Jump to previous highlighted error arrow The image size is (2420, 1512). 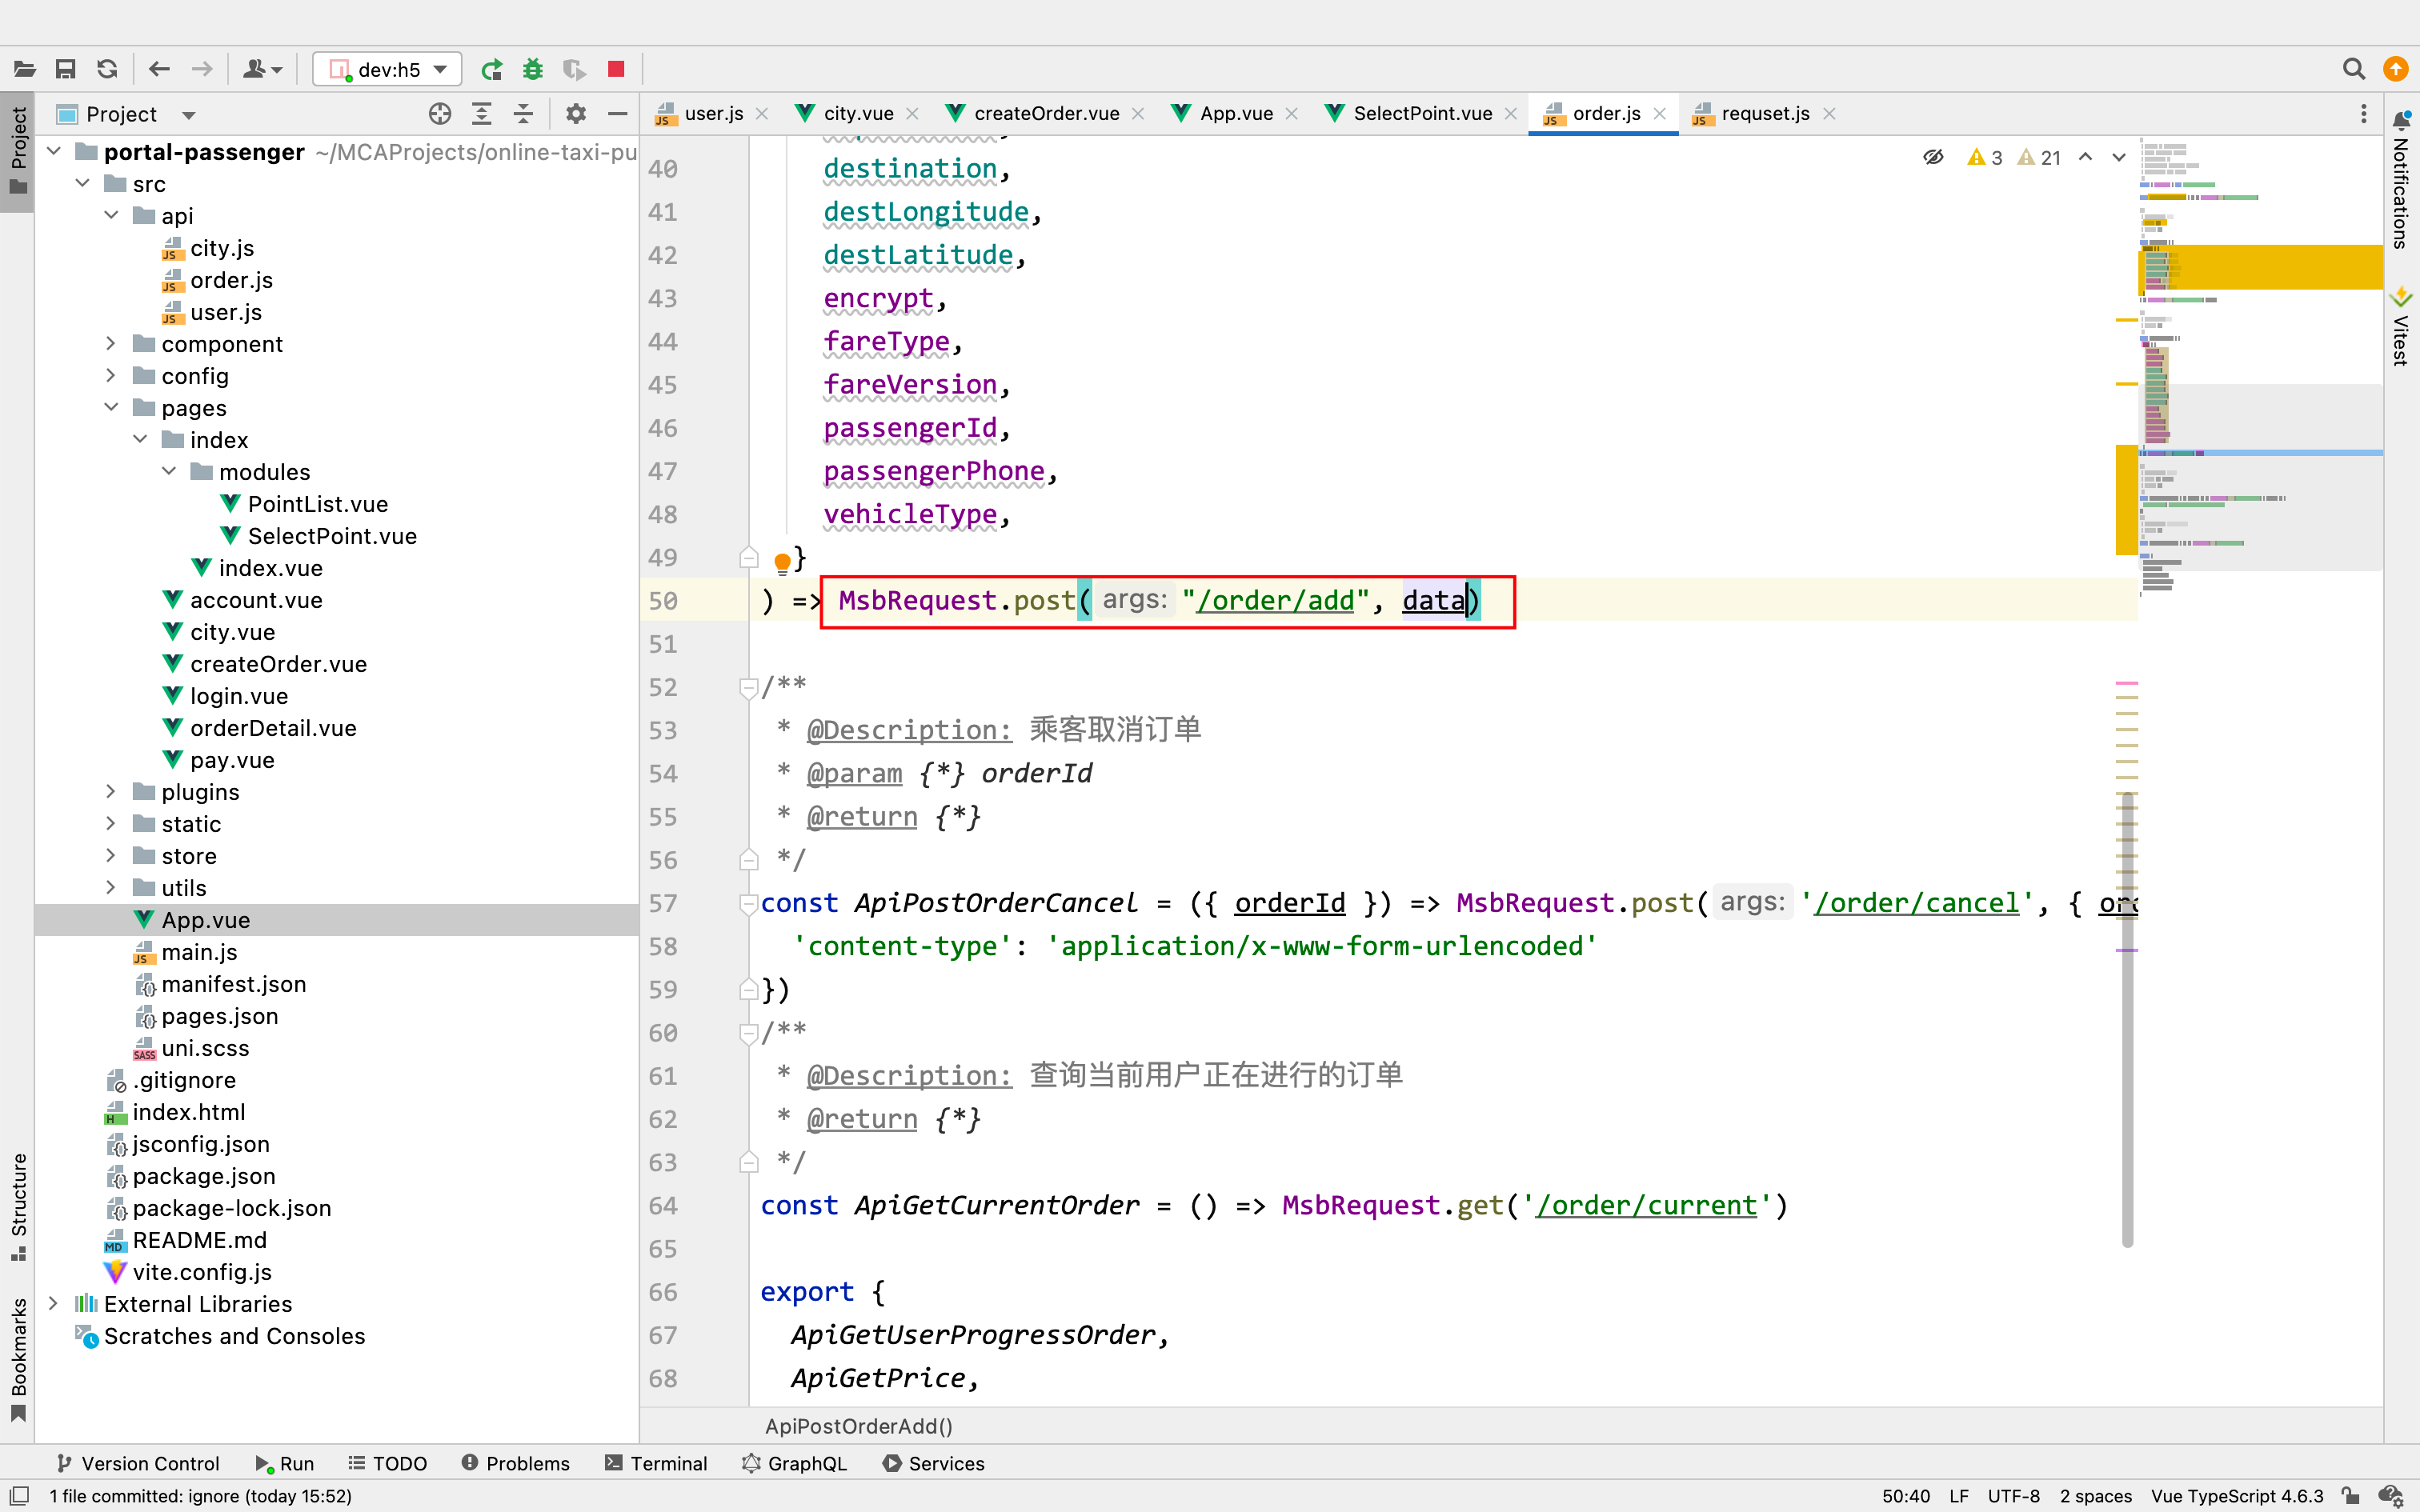[2086, 157]
